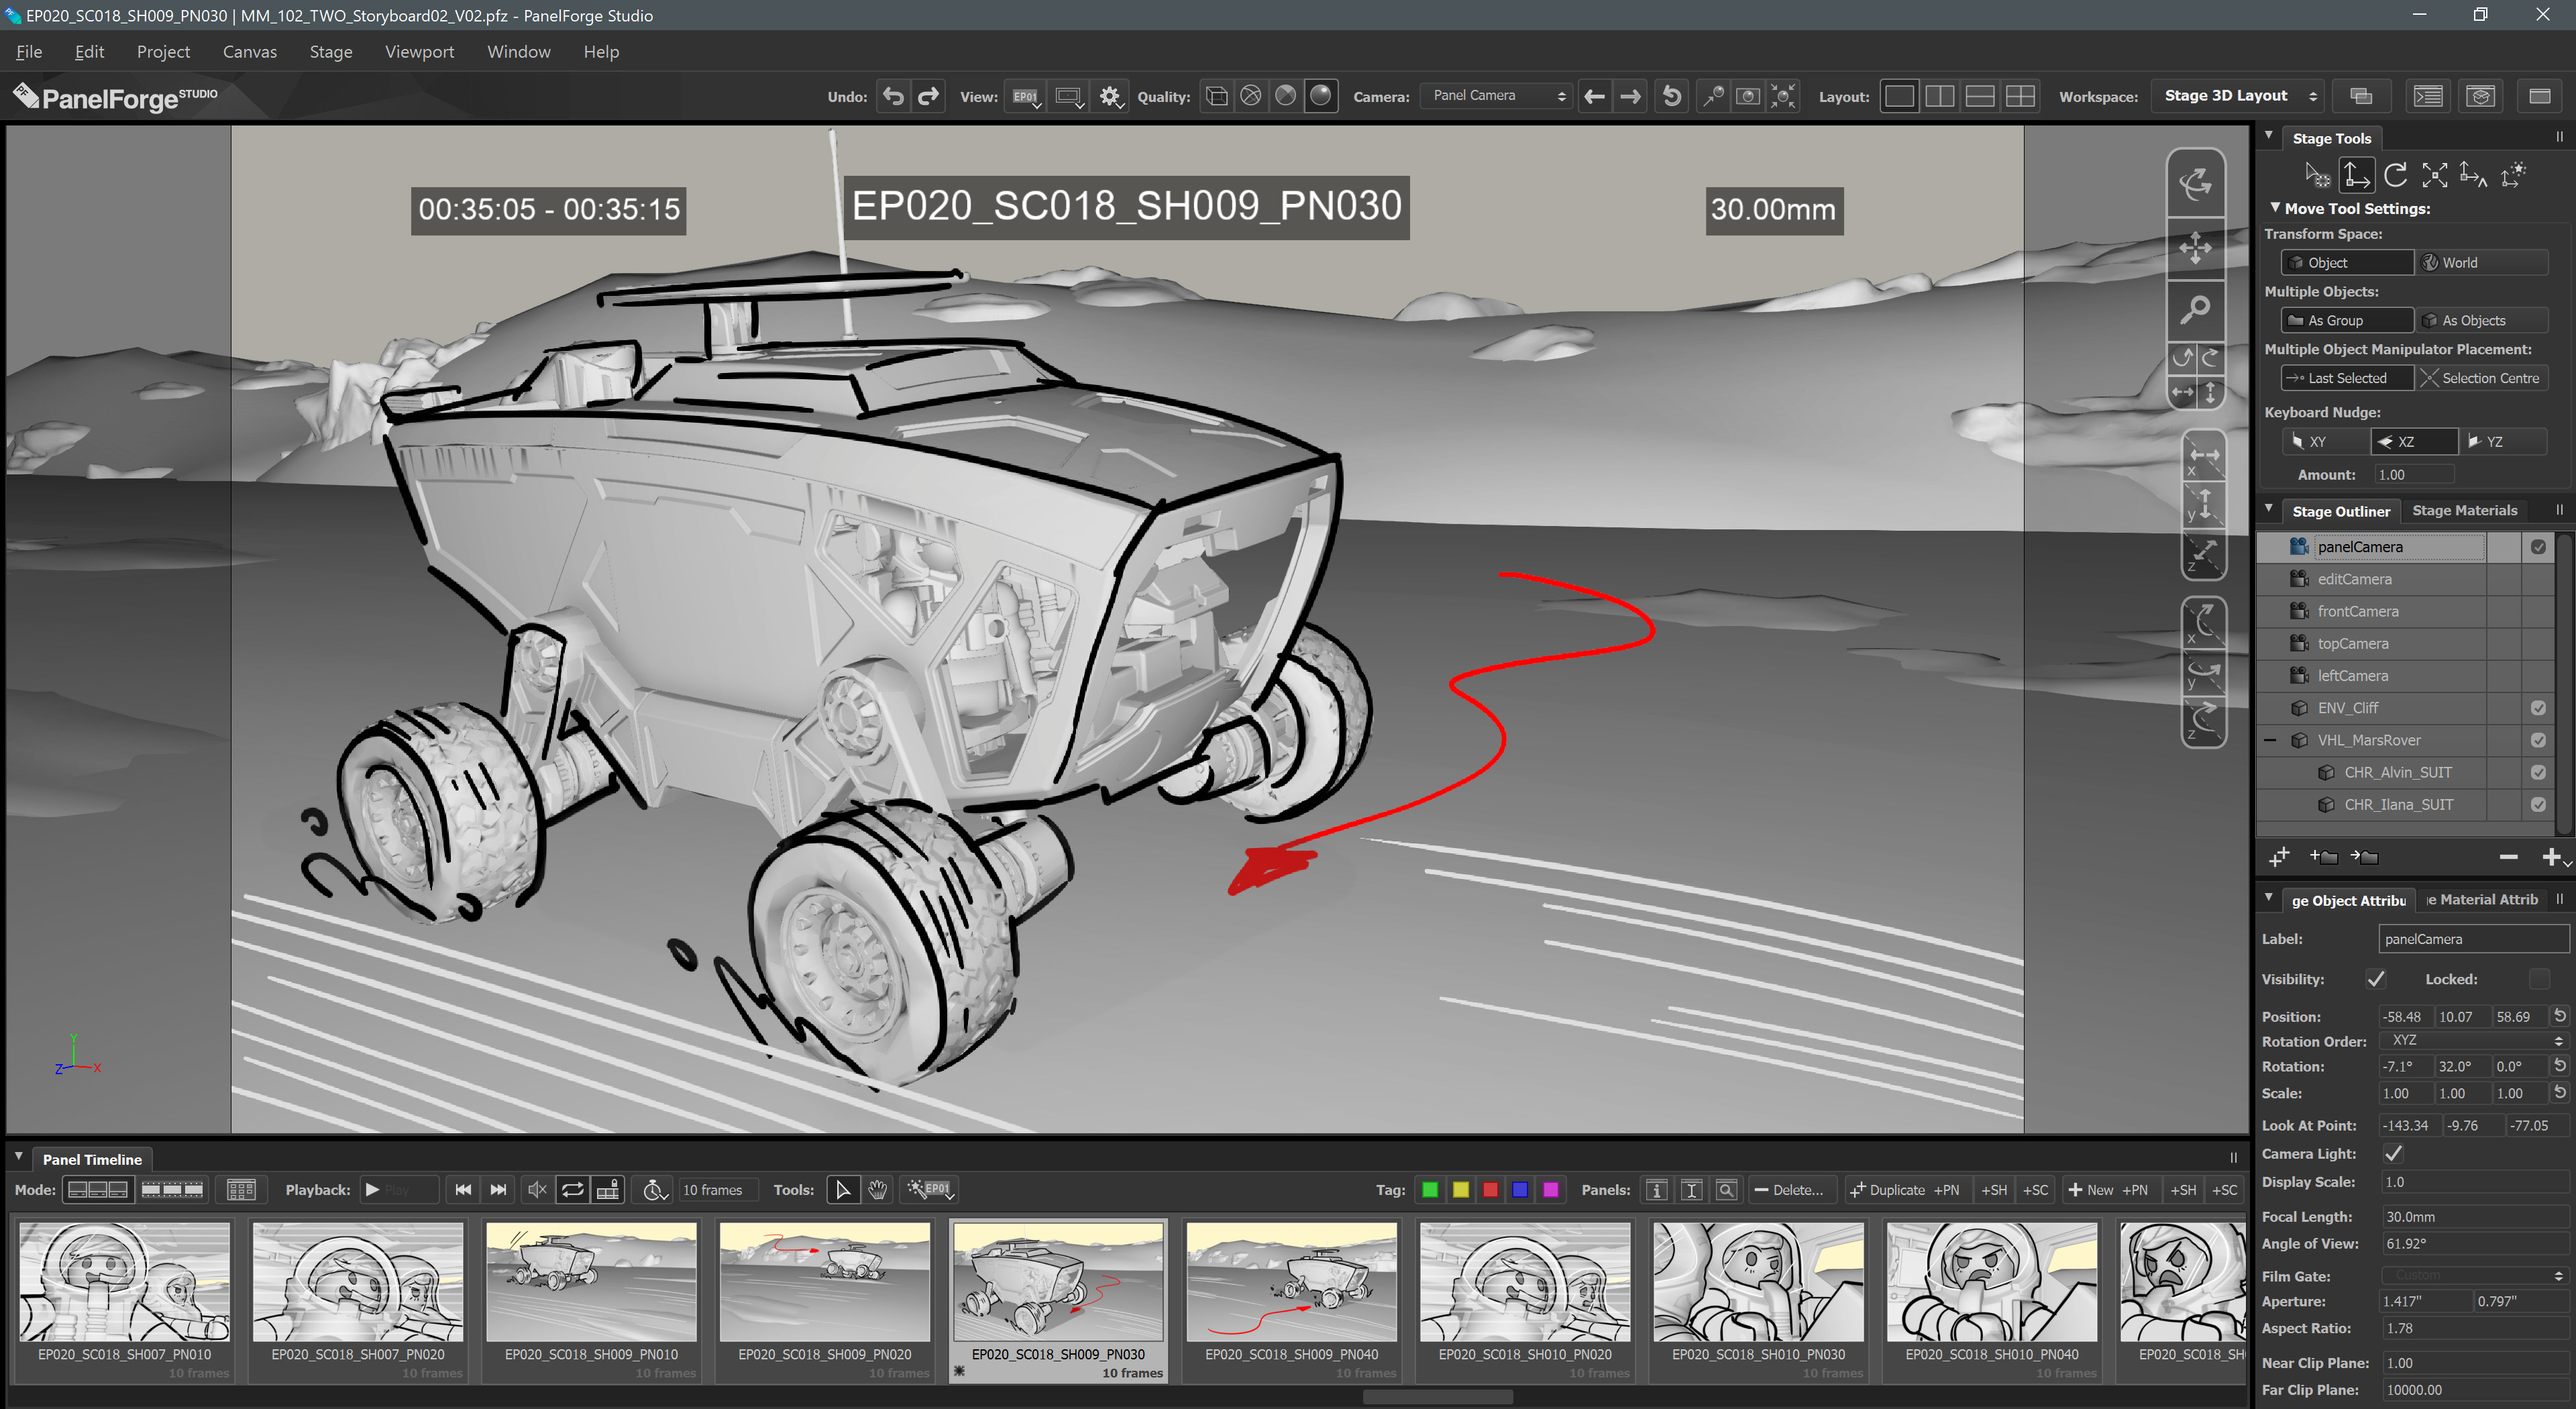Click the four-pane layout icon

(x=2020, y=96)
